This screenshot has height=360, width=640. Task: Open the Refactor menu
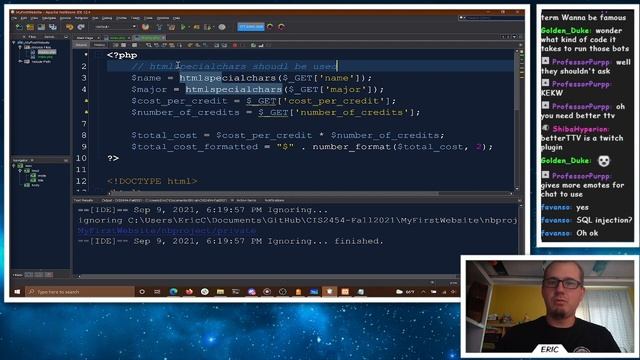(81, 18)
